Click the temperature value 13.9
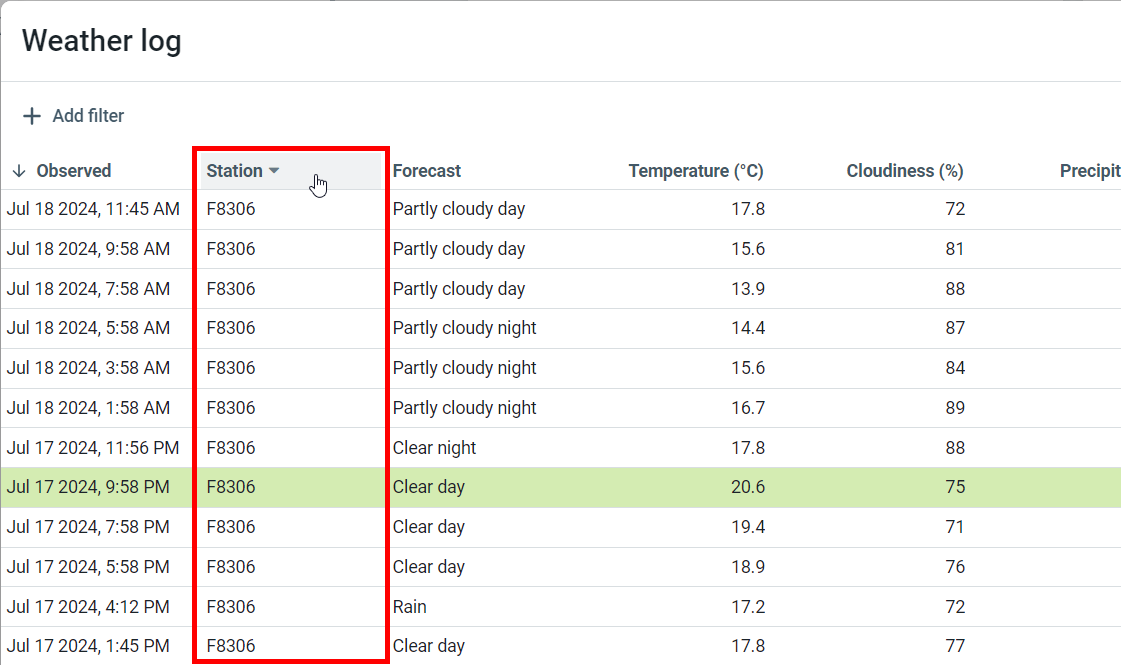Image resolution: width=1121 pixels, height=665 pixels. click(748, 289)
